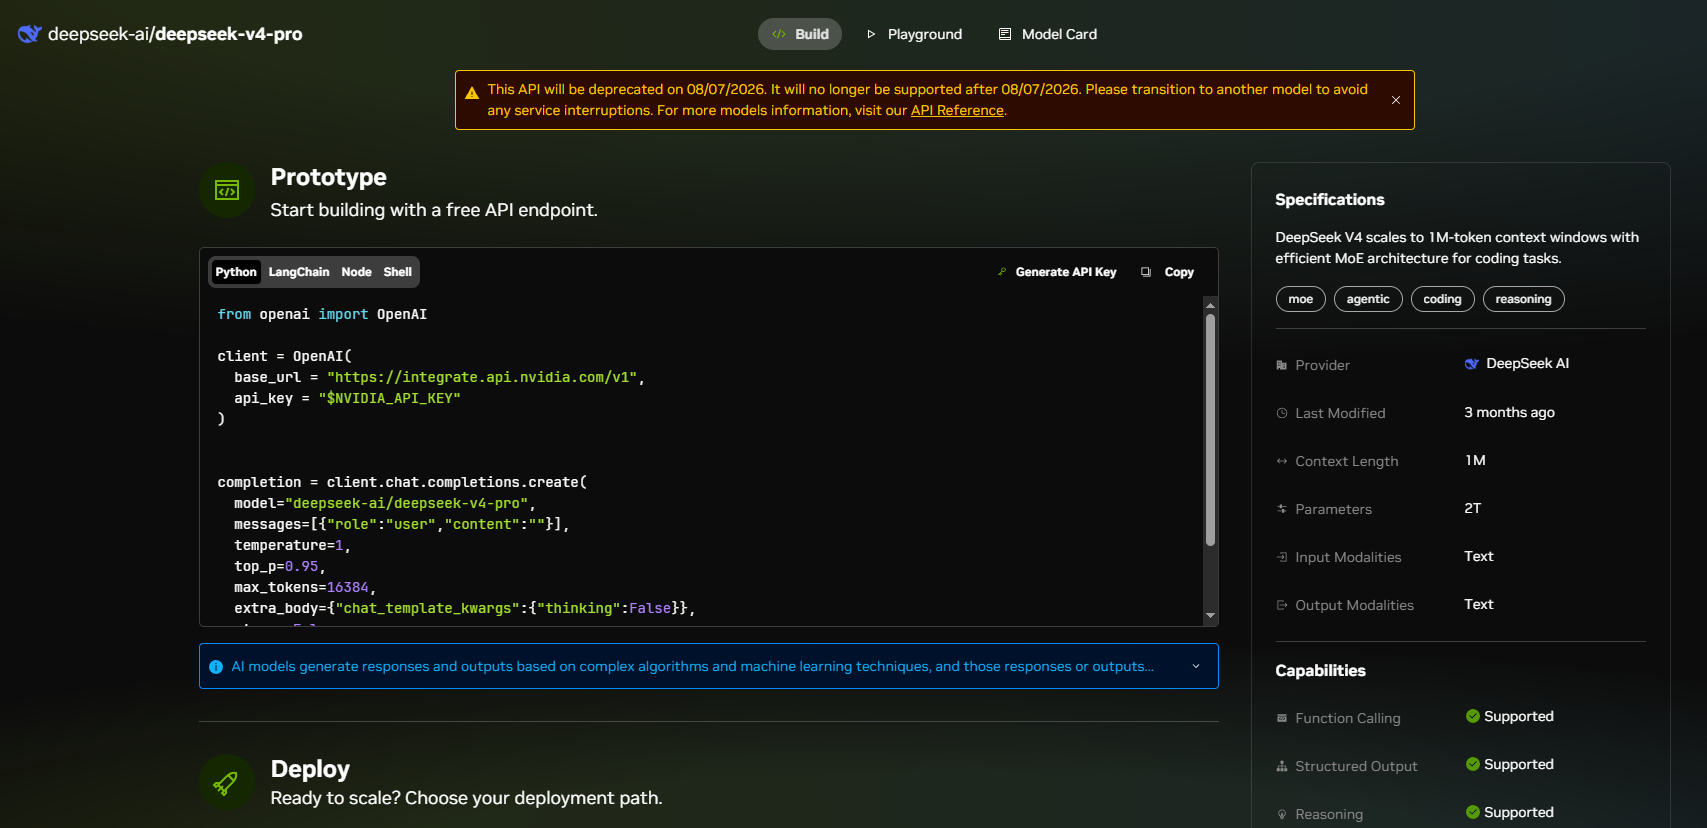Click the key icon beside Generate API Key

(1002, 272)
